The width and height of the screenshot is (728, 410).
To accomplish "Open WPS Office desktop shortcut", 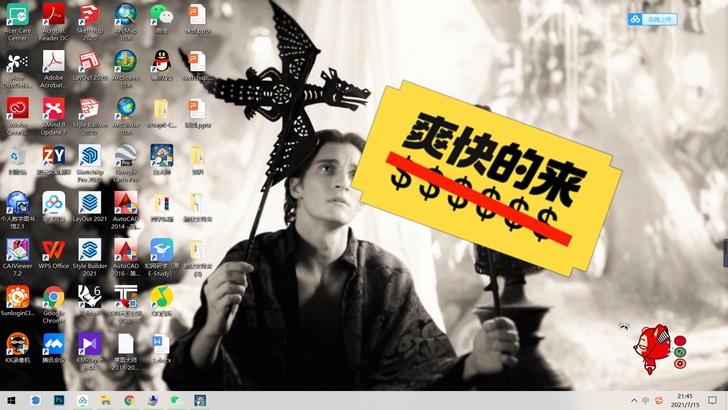I will pyautogui.click(x=54, y=250).
